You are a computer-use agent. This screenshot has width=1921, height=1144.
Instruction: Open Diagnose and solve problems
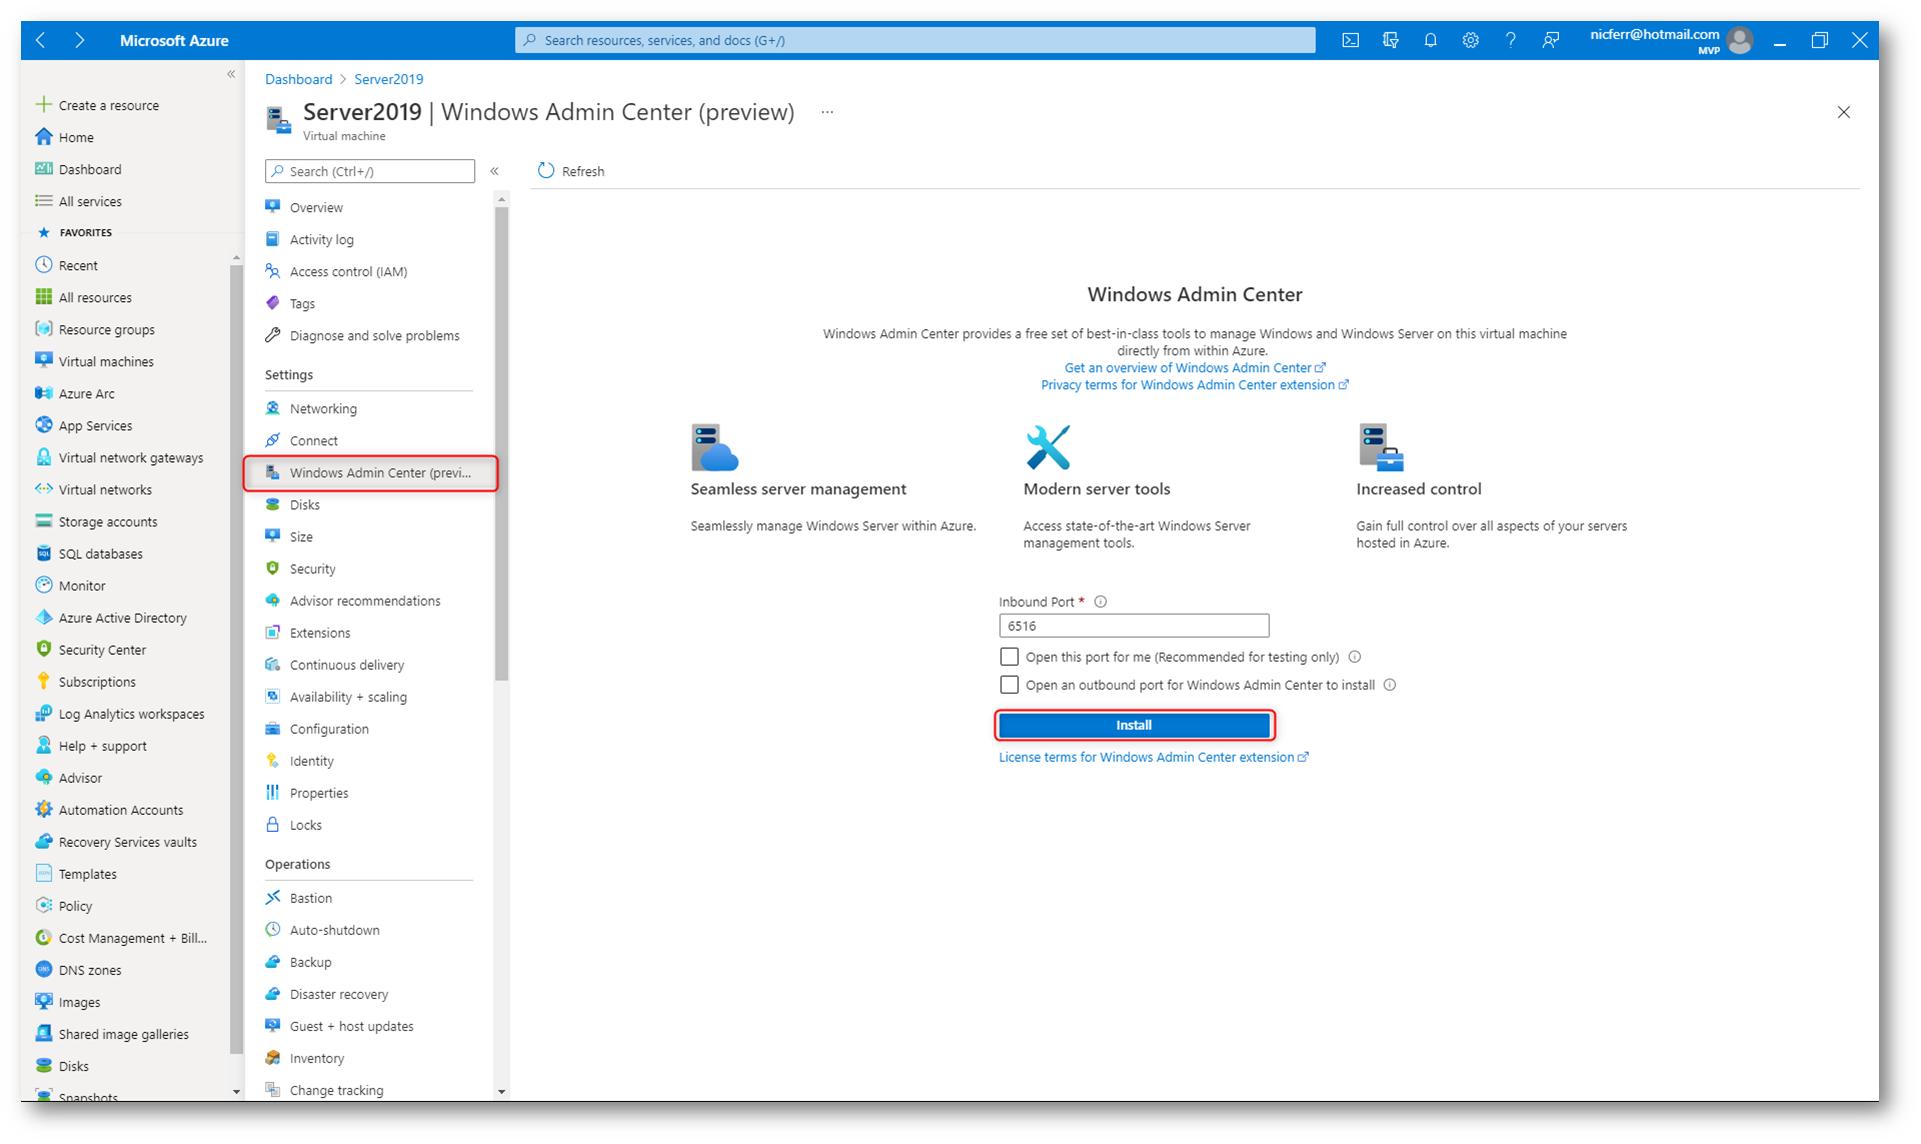(374, 335)
